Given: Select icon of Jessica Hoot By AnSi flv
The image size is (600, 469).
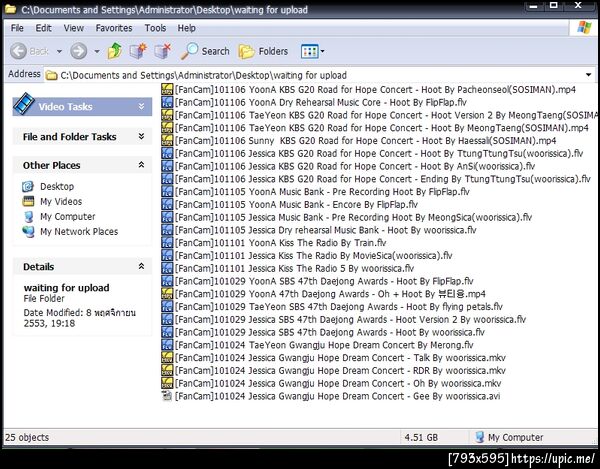Looking at the screenshot, I should [167, 166].
